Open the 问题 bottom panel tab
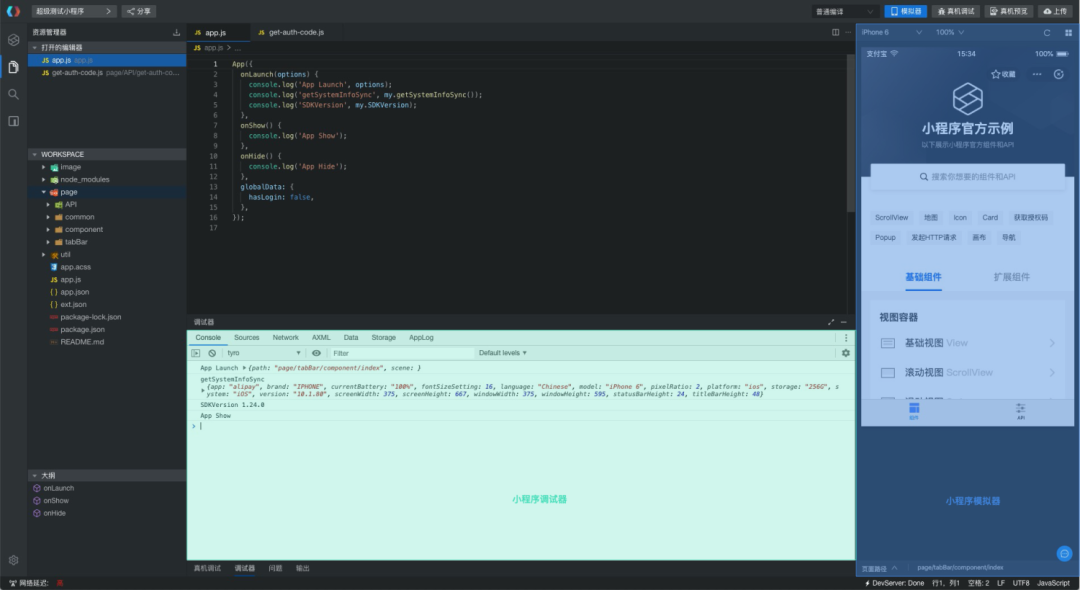Screen dimensions: 1080x590 pos(276,568)
